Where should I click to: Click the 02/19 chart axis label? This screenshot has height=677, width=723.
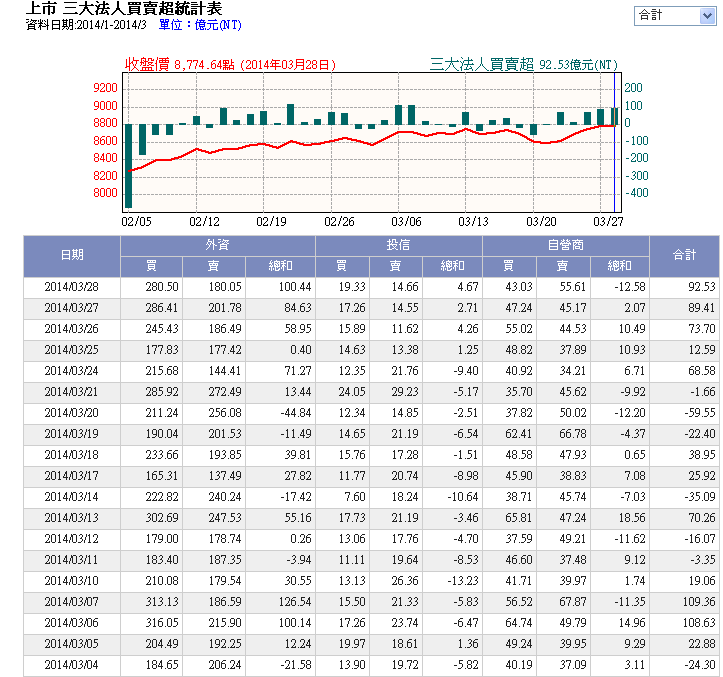click(x=271, y=222)
